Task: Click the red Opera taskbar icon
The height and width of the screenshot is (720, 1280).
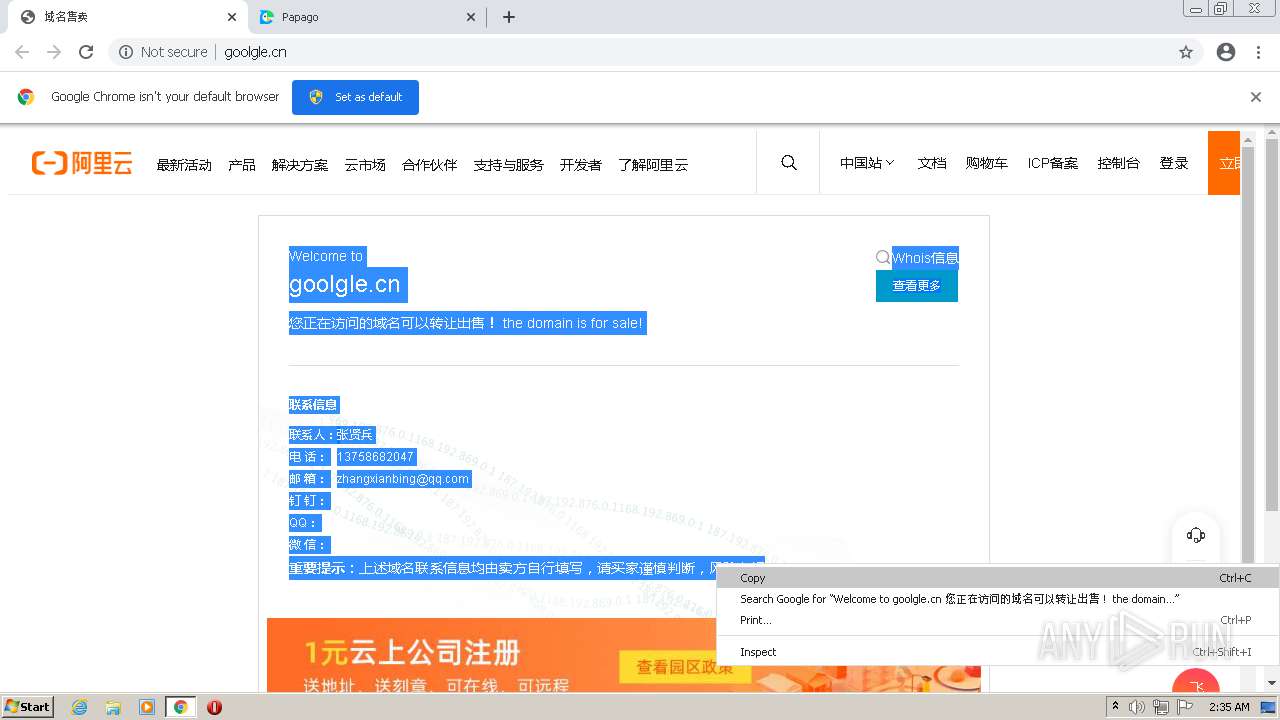Action: (x=214, y=707)
